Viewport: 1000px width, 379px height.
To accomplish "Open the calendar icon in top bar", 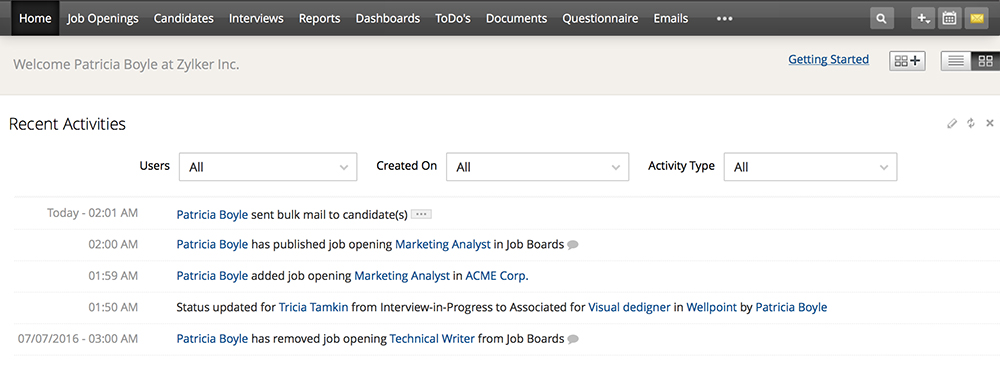I will point(949,19).
